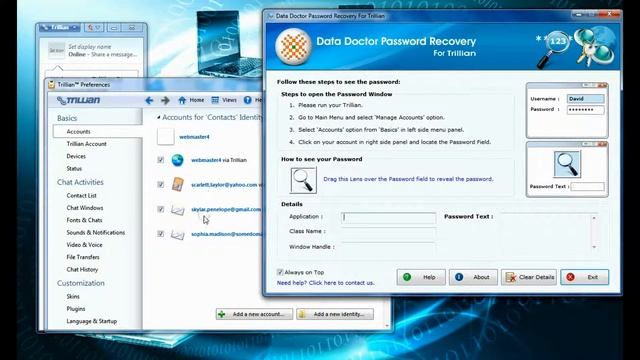Viewport: 640px width, 360px height.
Task: Click the Help button in Data Doctor
Action: 421,277
